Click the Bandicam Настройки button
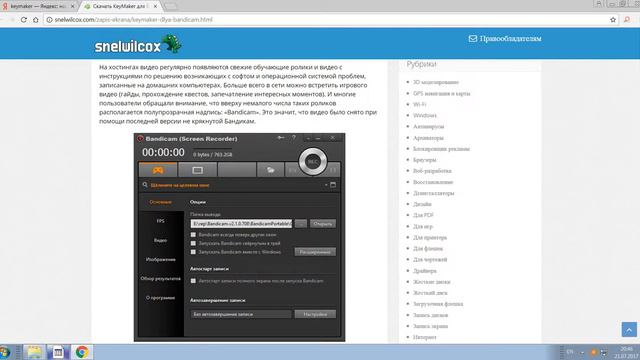 click(315, 314)
